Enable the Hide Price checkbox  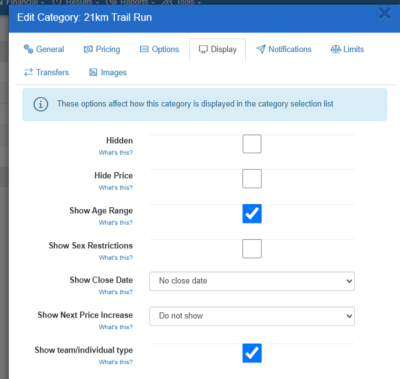[x=252, y=179]
